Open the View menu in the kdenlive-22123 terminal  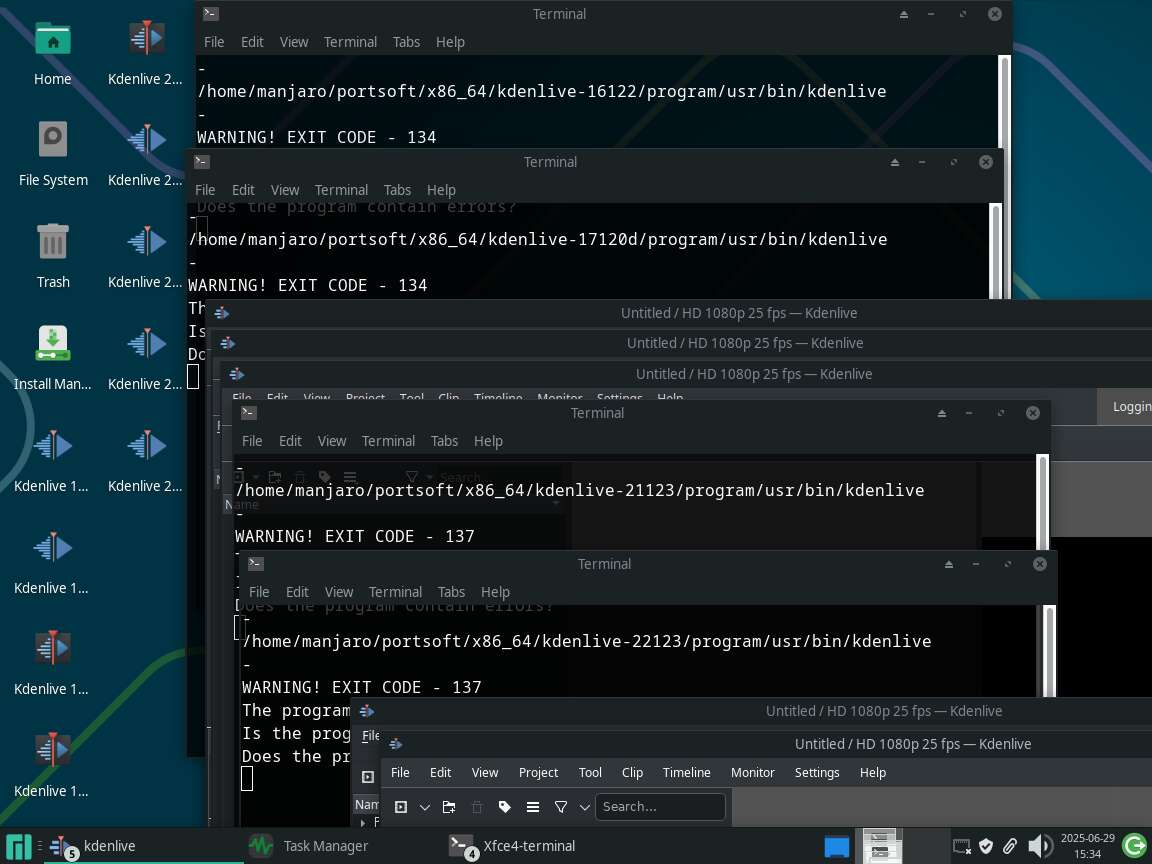tap(339, 591)
